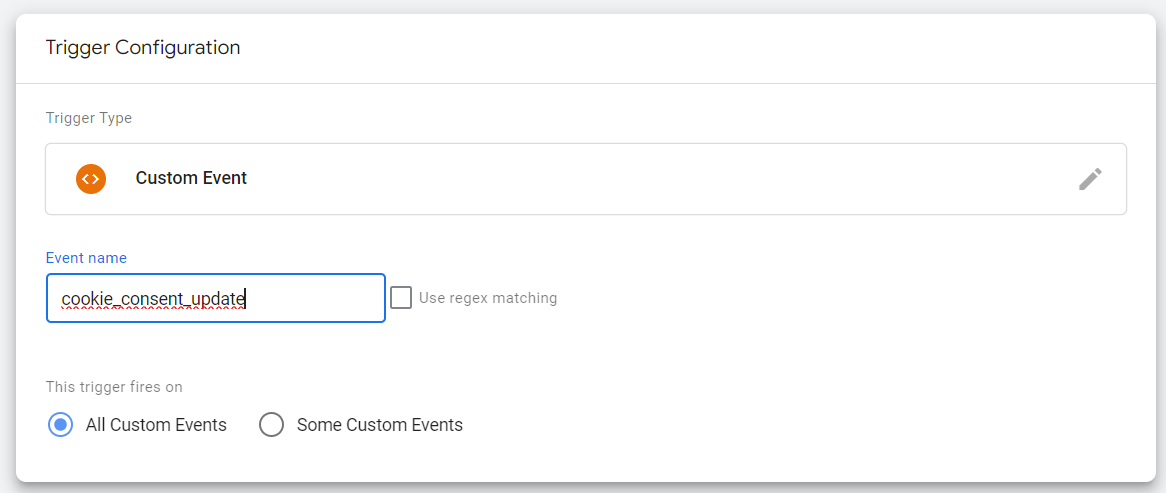Click the "Trigger Configuration" panel heading
The height and width of the screenshot is (493, 1166).
click(143, 47)
